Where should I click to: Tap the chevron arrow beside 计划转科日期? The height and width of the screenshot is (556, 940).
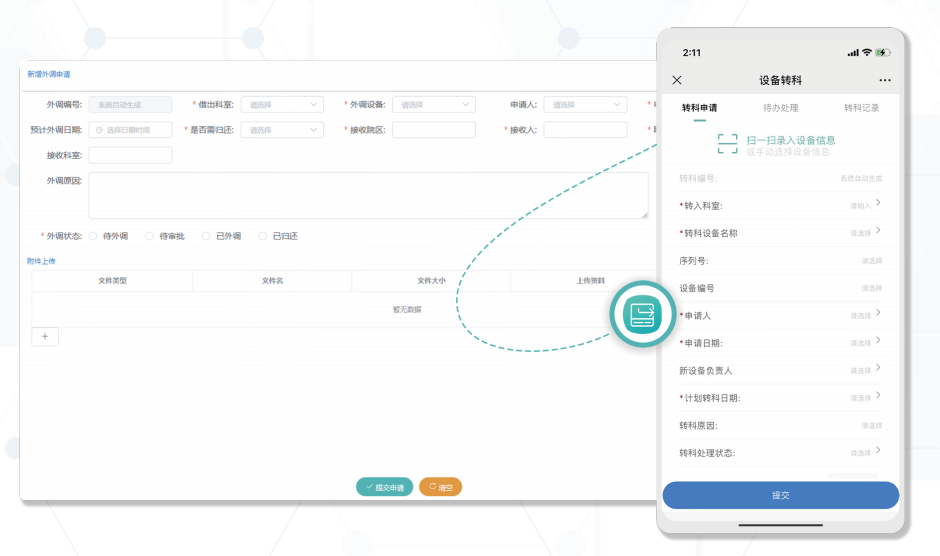pyautogui.click(x=878, y=396)
